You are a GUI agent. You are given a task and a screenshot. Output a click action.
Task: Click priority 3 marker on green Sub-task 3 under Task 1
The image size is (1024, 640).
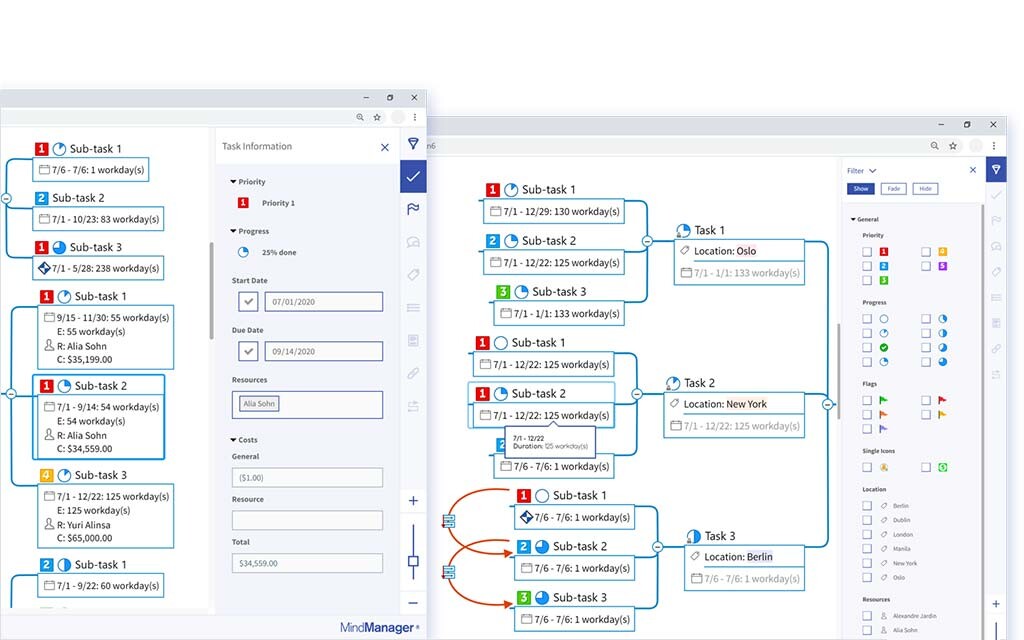(x=503, y=292)
